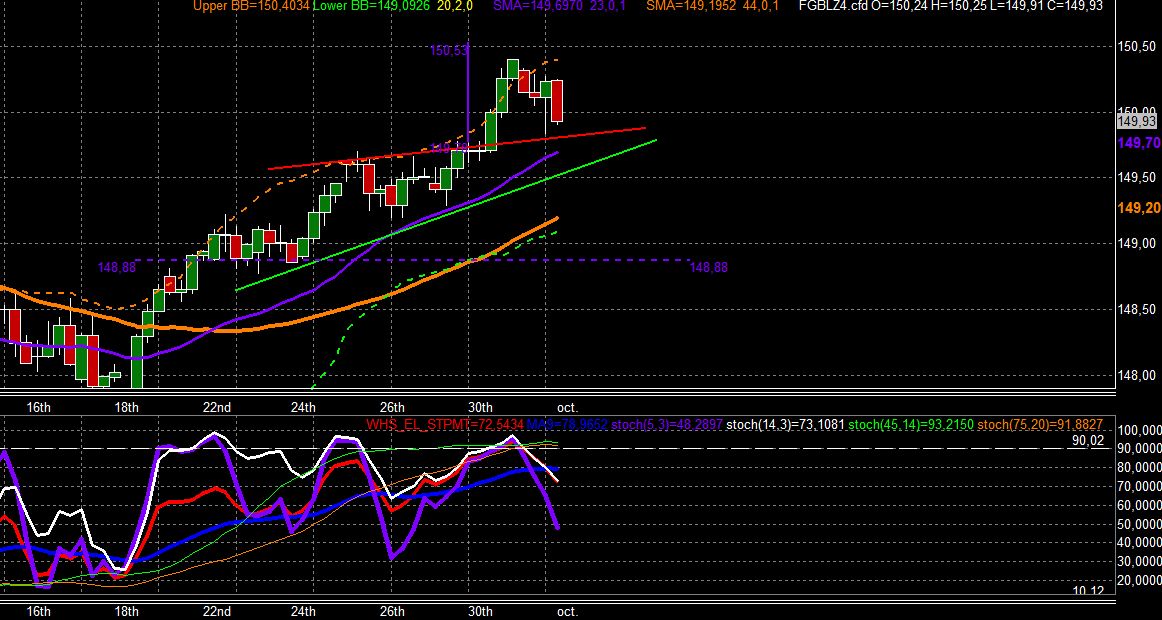This screenshot has width=1162, height=620.
Task: Click the FGBLZ4.cfd symbol name
Action: [x=834, y=6]
